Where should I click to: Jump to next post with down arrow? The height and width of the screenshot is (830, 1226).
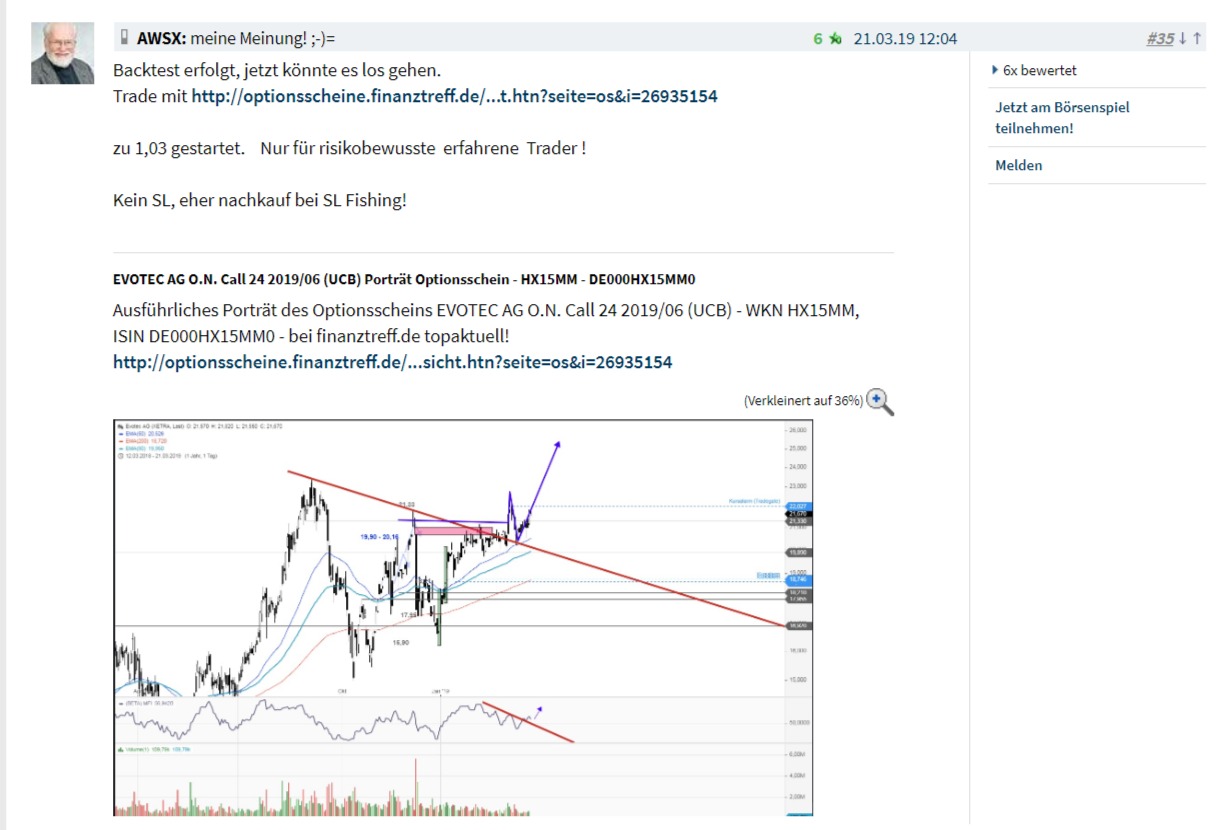point(1182,39)
